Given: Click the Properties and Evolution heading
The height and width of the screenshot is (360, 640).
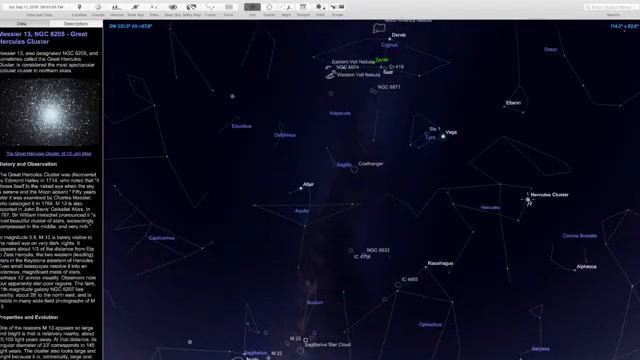Looking at the screenshot, I should (29, 317).
